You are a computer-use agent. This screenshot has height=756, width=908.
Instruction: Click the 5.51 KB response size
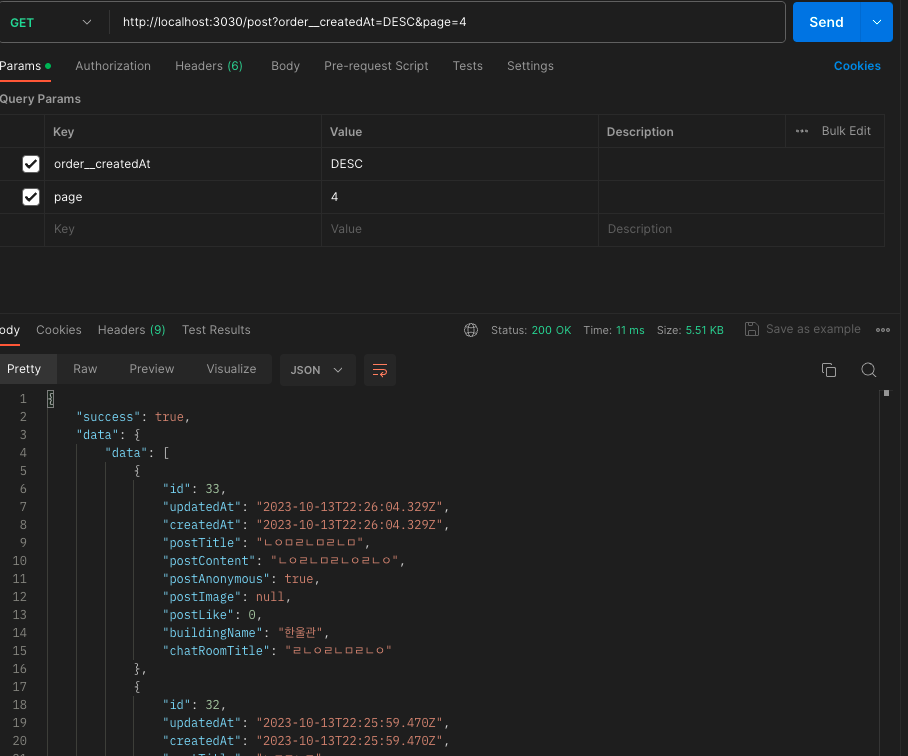tap(704, 330)
